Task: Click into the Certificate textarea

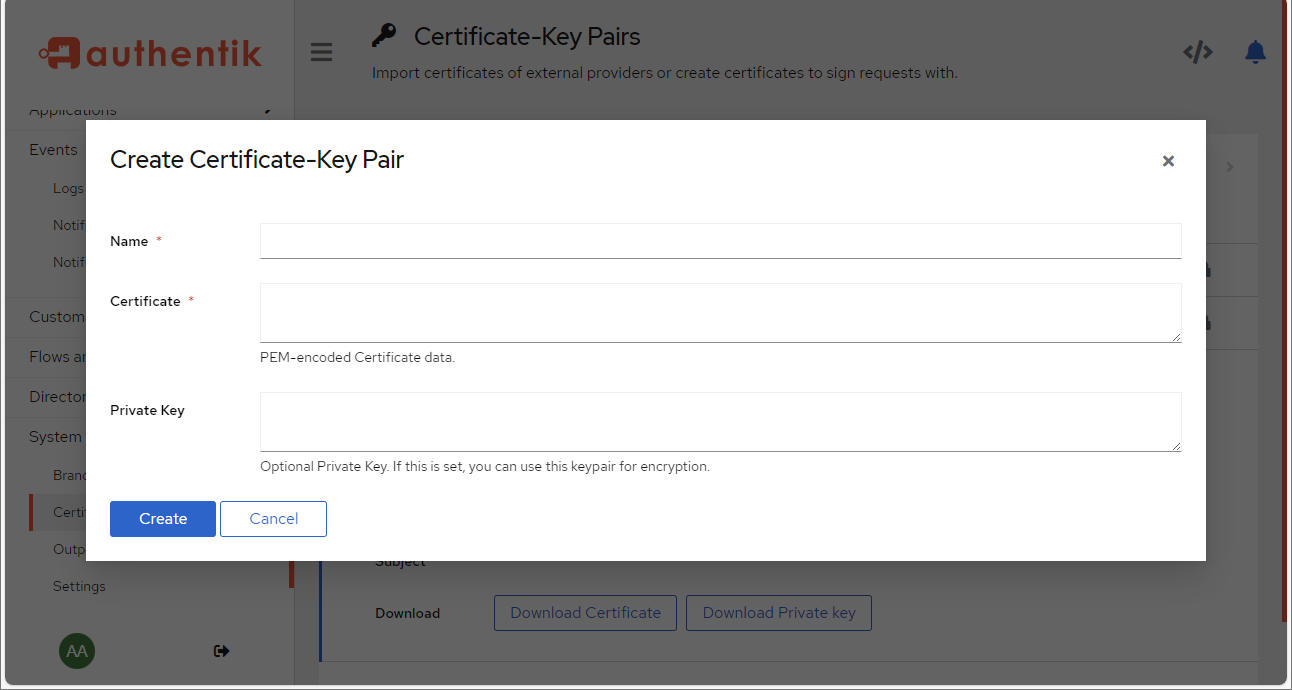Action: tap(720, 313)
